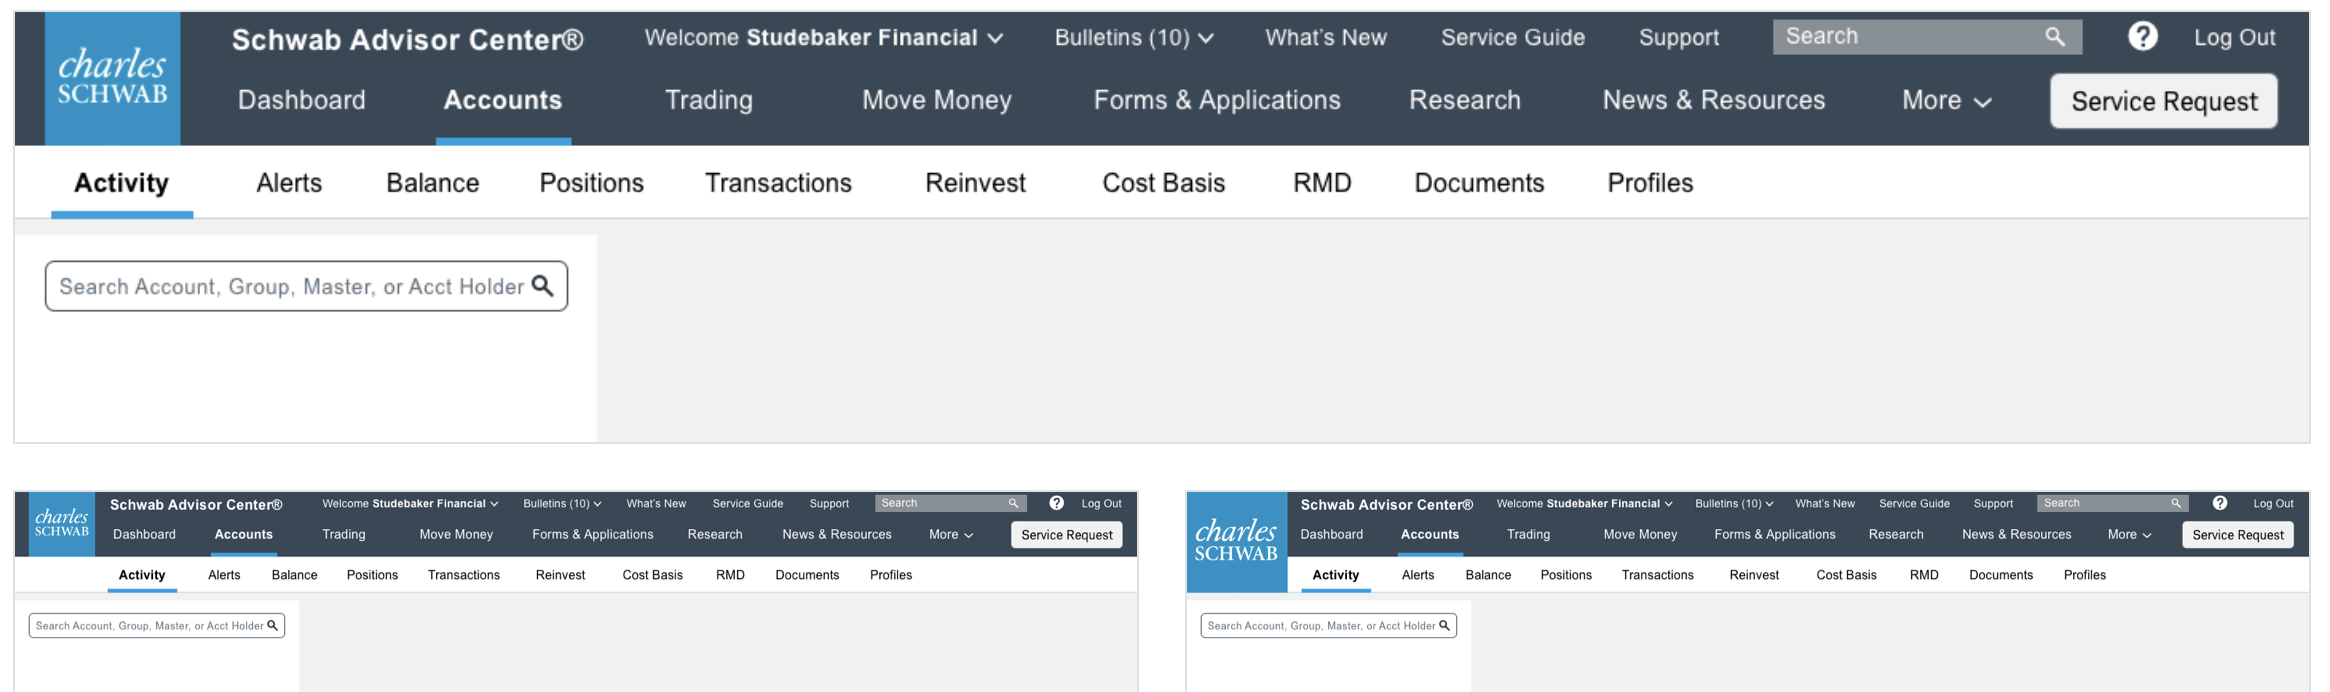Image resolution: width=2330 pixels, height=692 pixels.
Task: Click Log Out in the large top header
Action: coord(2235,38)
